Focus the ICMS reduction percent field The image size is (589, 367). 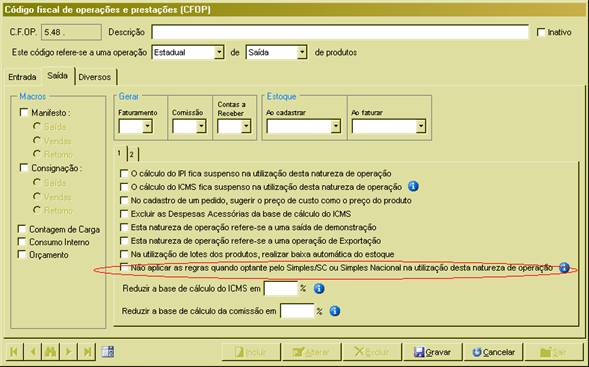point(281,288)
